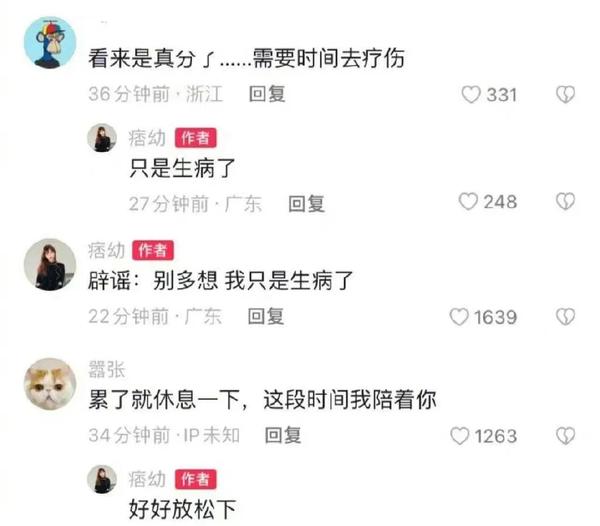Tap broken-heart icon beside 248 likes
Image resolution: width=600 pixels, height=526 pixels.
coord(566,201)
